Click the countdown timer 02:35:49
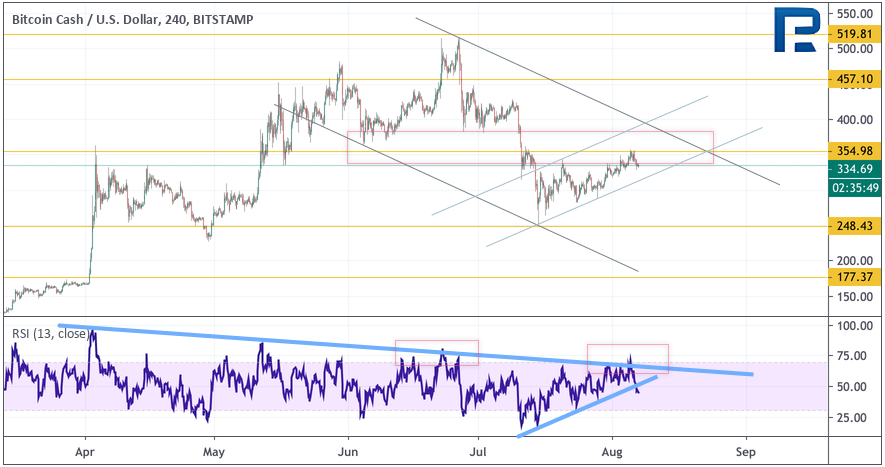This screenshot has width=885, height=467. click(x=855, y=187)
